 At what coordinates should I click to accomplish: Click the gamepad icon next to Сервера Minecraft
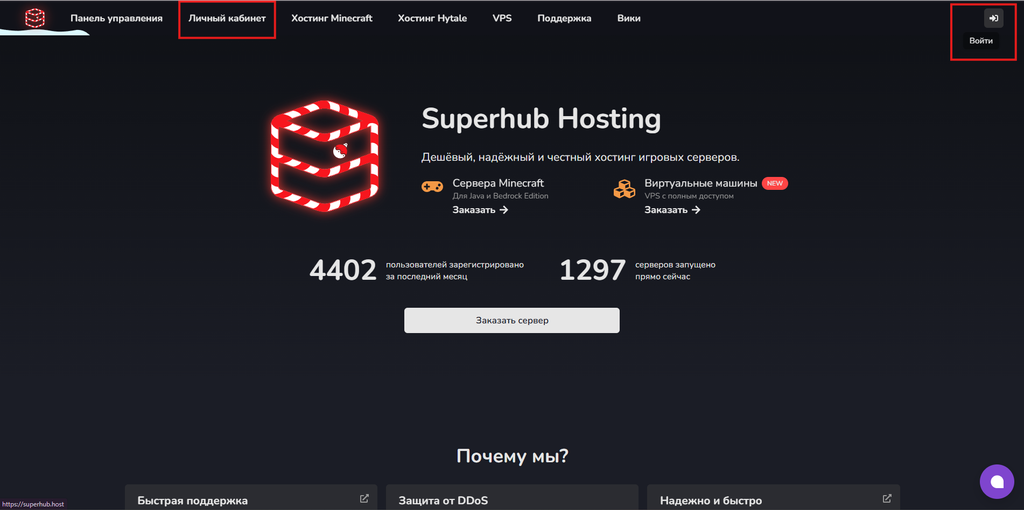[432, 187]
